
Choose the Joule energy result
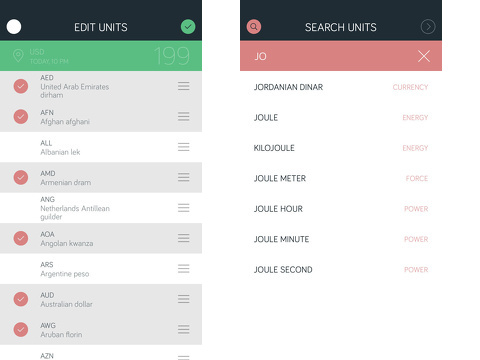pos(341,118)
